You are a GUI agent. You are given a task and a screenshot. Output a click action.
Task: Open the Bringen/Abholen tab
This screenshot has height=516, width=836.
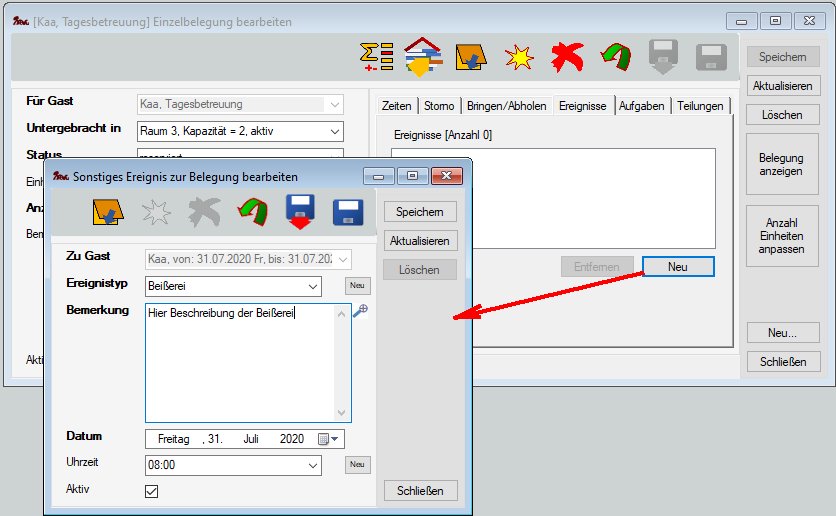(506, 106)
